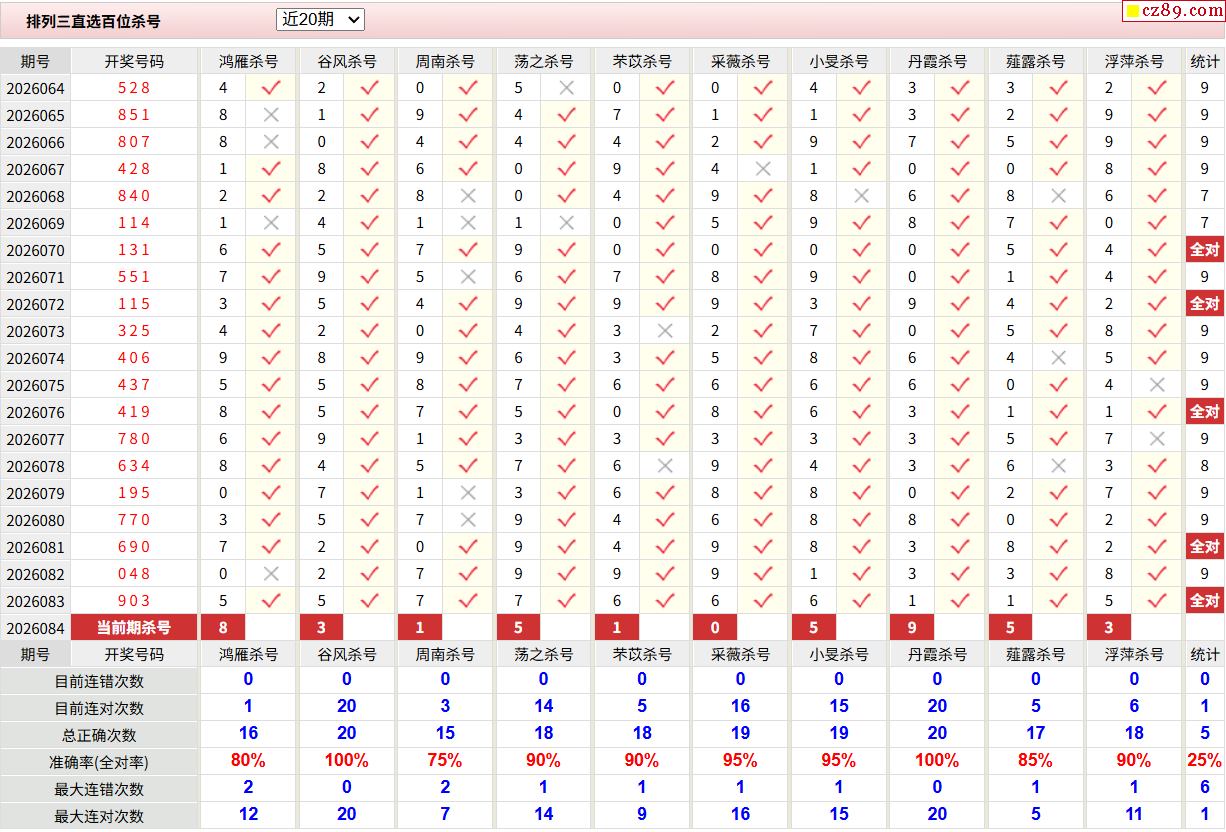Click red current-period cell 0 under 采薇杀号

point(715,628)
